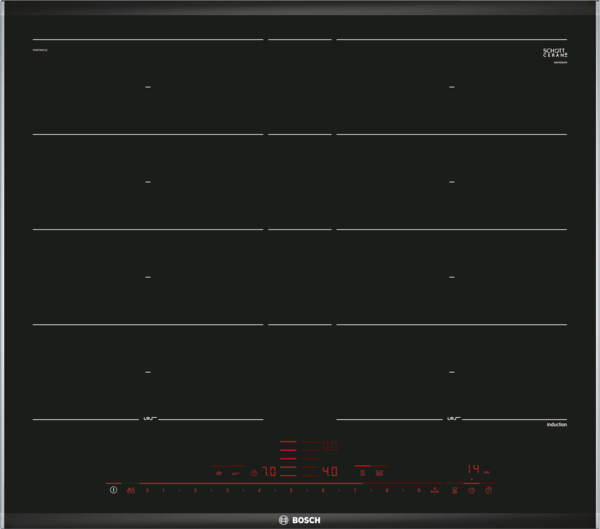
Task: Activate the PowerBoost symbol after level 9
Action: coord(435,491)
